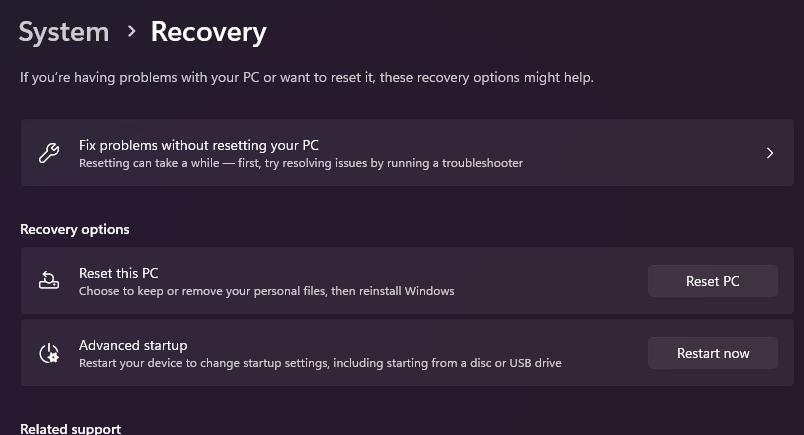Click the breadcrumb arrow after System

tap(131, 32)
